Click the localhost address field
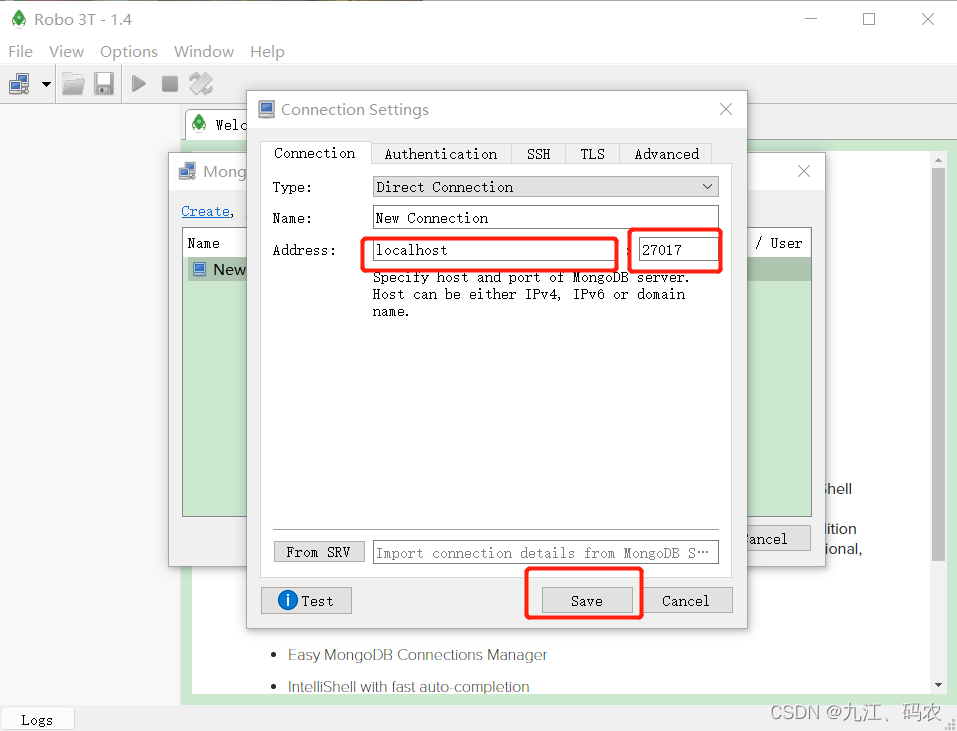This screenshot has height=731, width=957. click(x=494, y=250)
